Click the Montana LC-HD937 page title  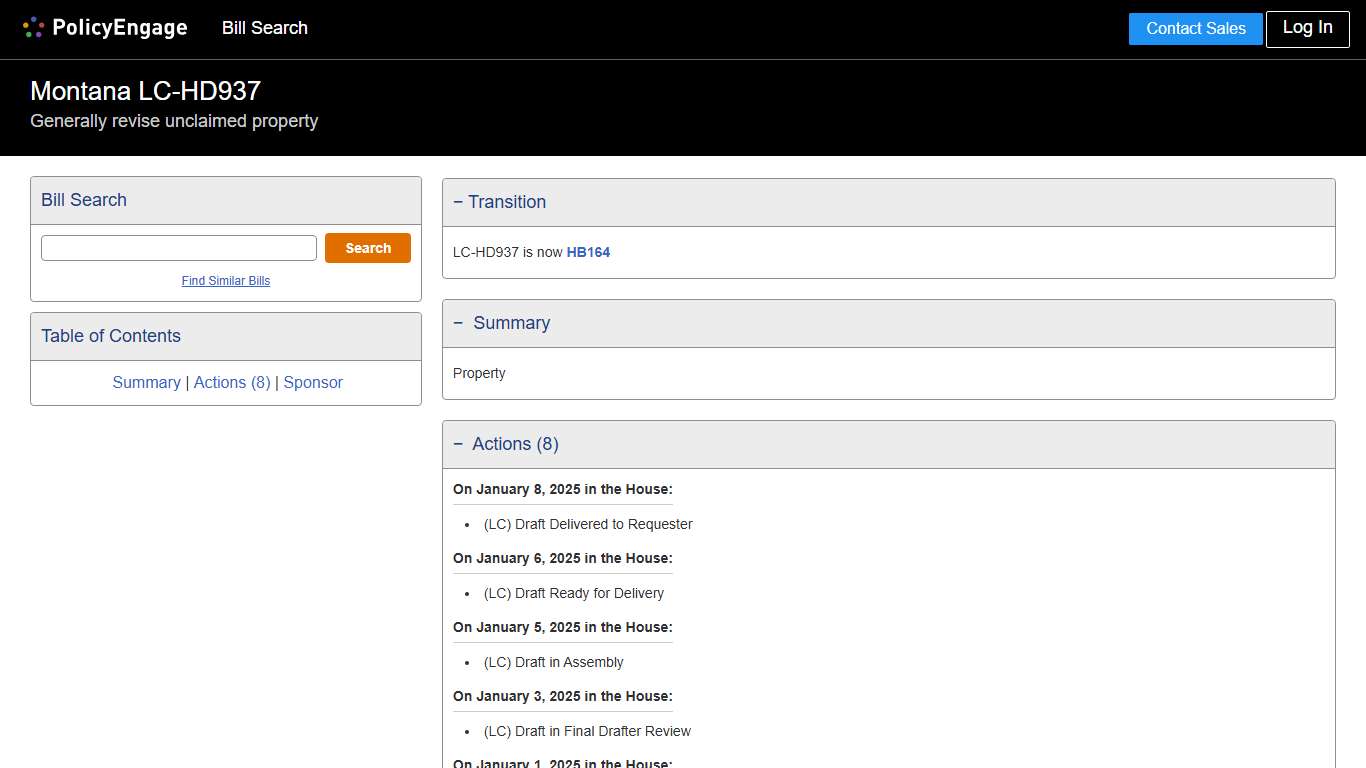pyautogui.click(x=146, y=91)
